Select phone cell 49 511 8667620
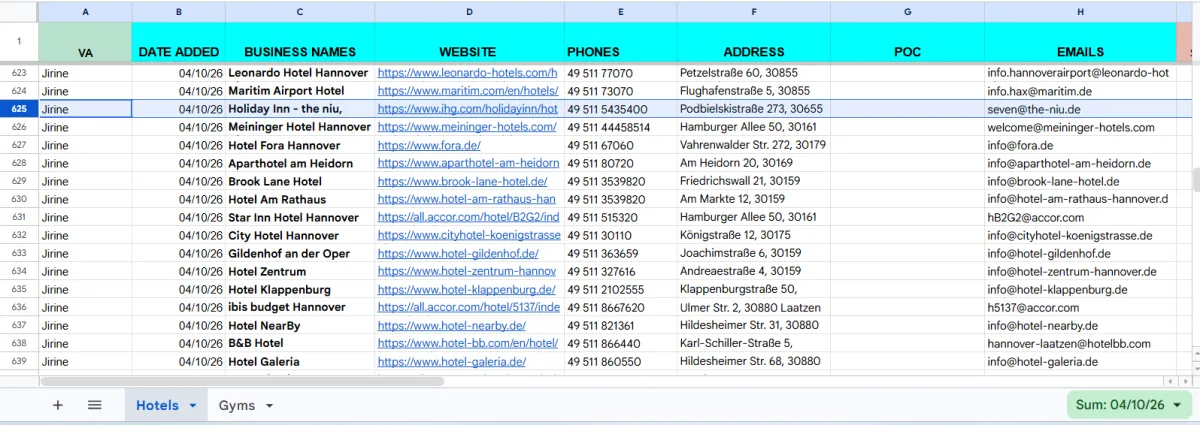The height and width of the screenshot is (425, 1200). click(620, 307)
